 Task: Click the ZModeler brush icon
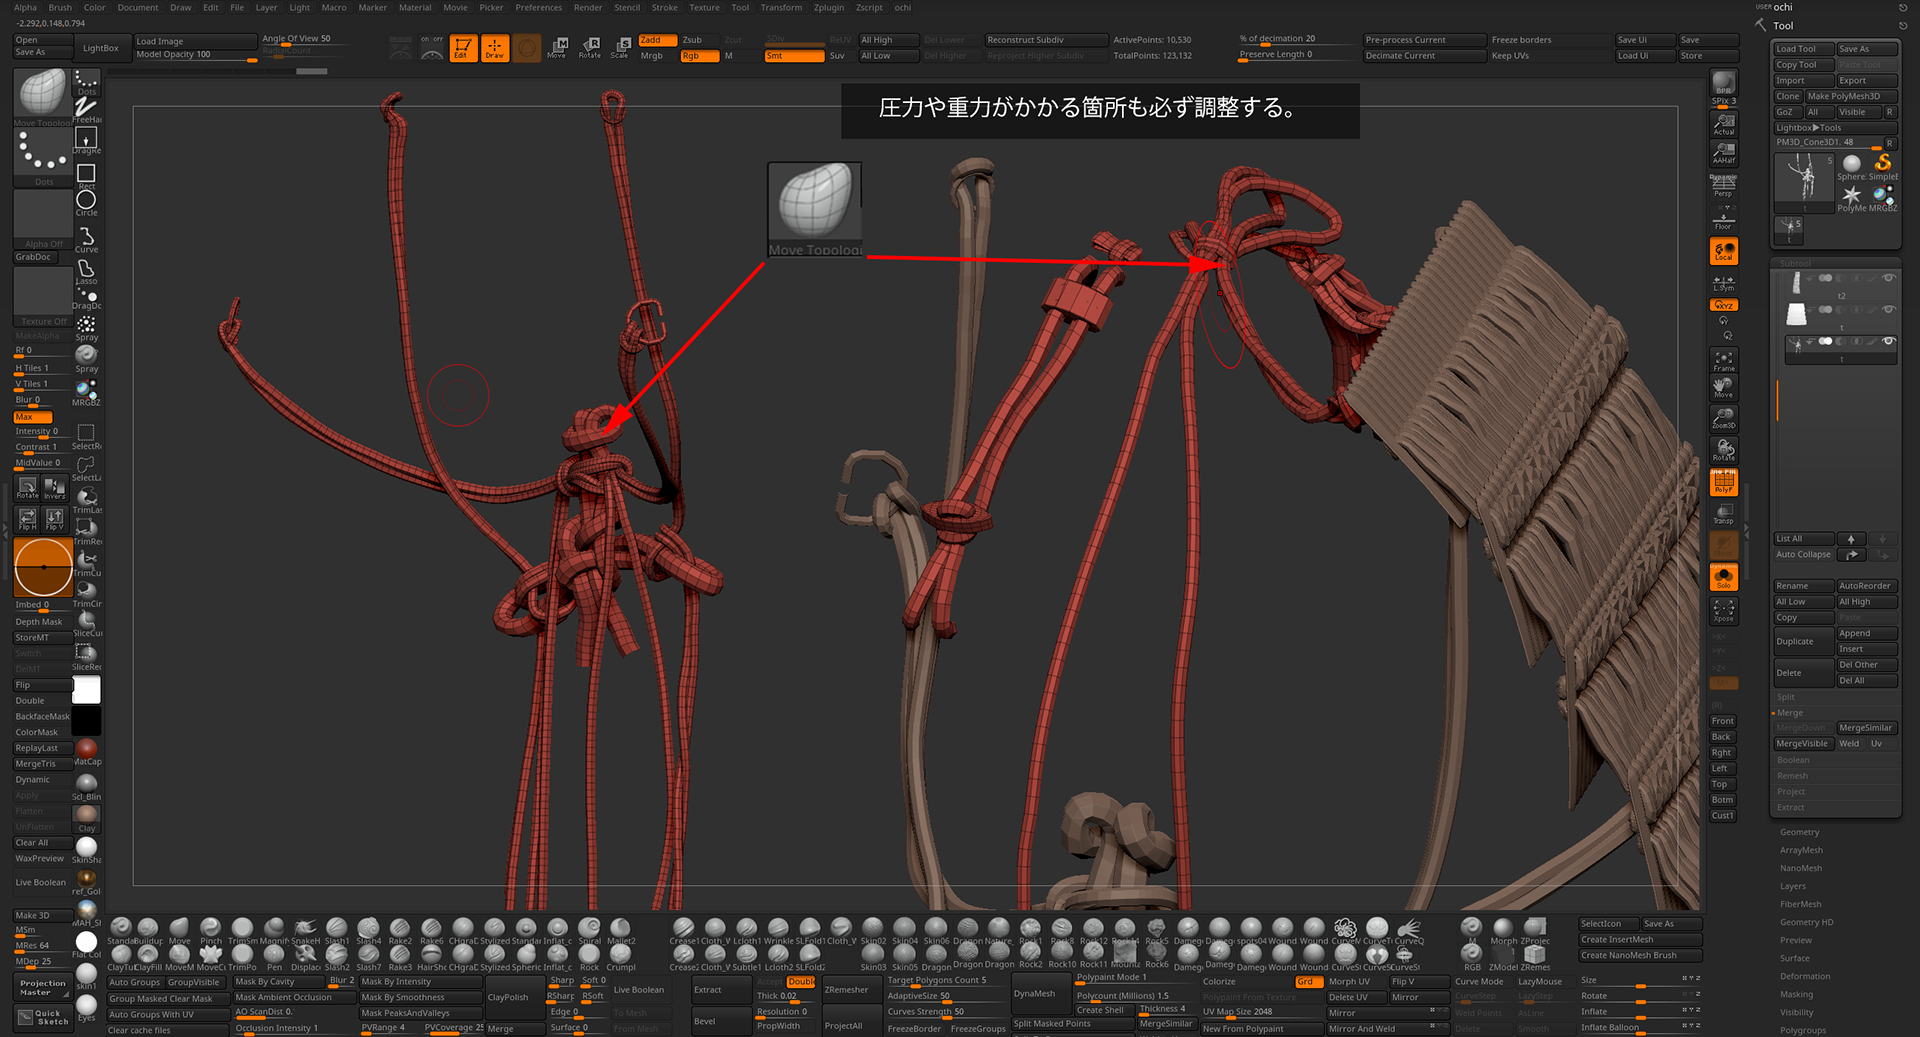click(x=1502, y=956)
